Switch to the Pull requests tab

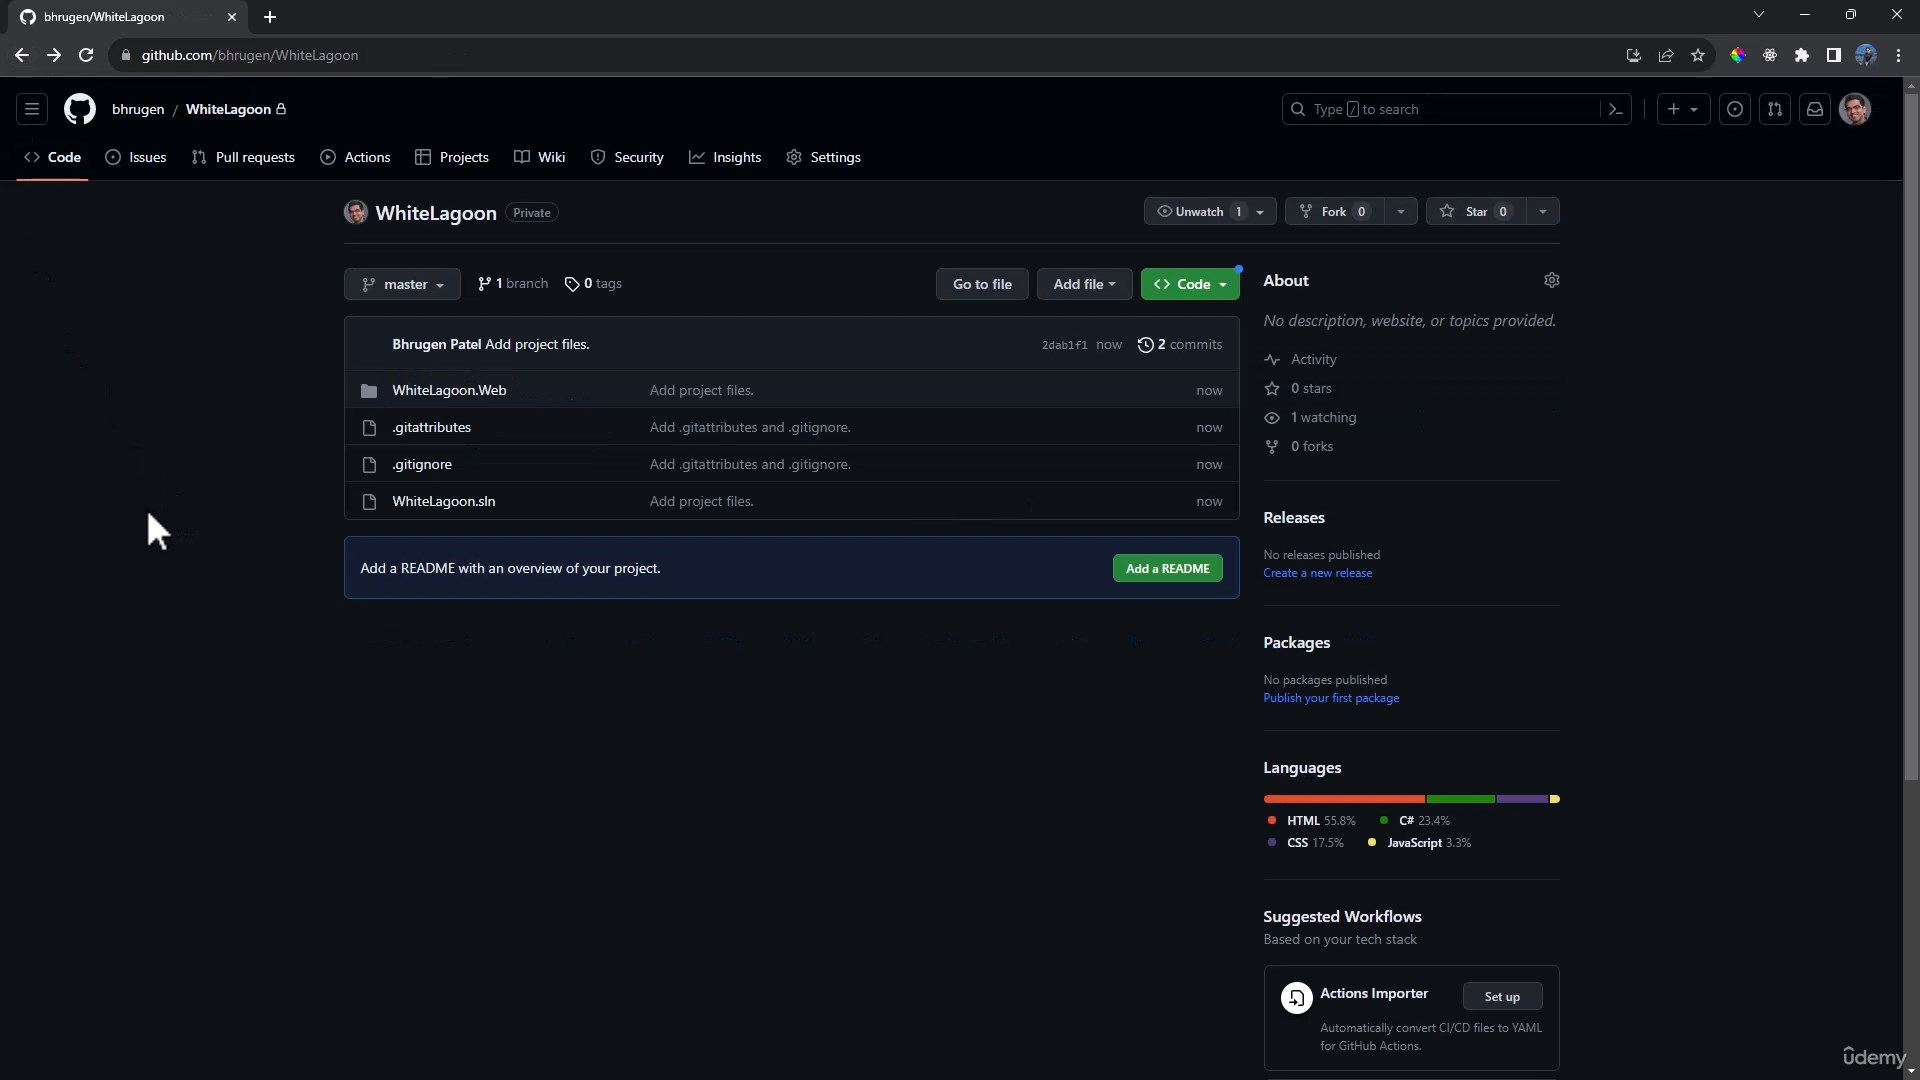tap(243, 157)
